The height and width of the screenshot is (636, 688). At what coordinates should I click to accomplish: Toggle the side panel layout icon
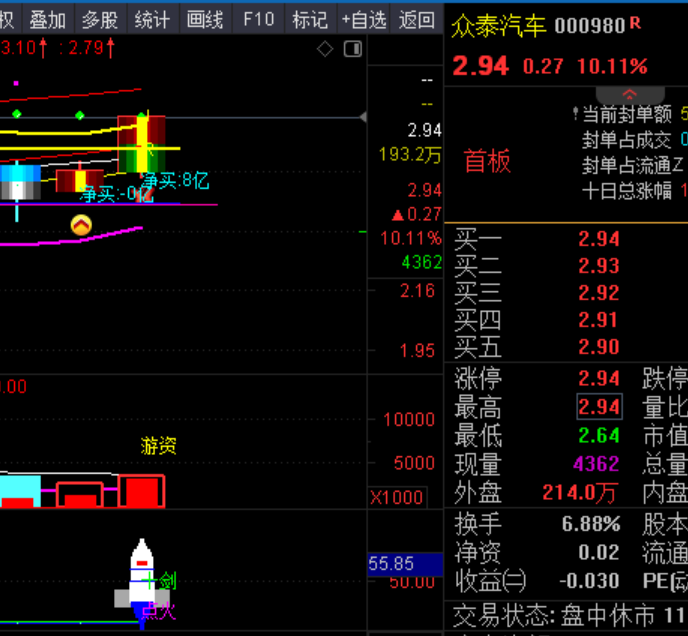point(353,49)
